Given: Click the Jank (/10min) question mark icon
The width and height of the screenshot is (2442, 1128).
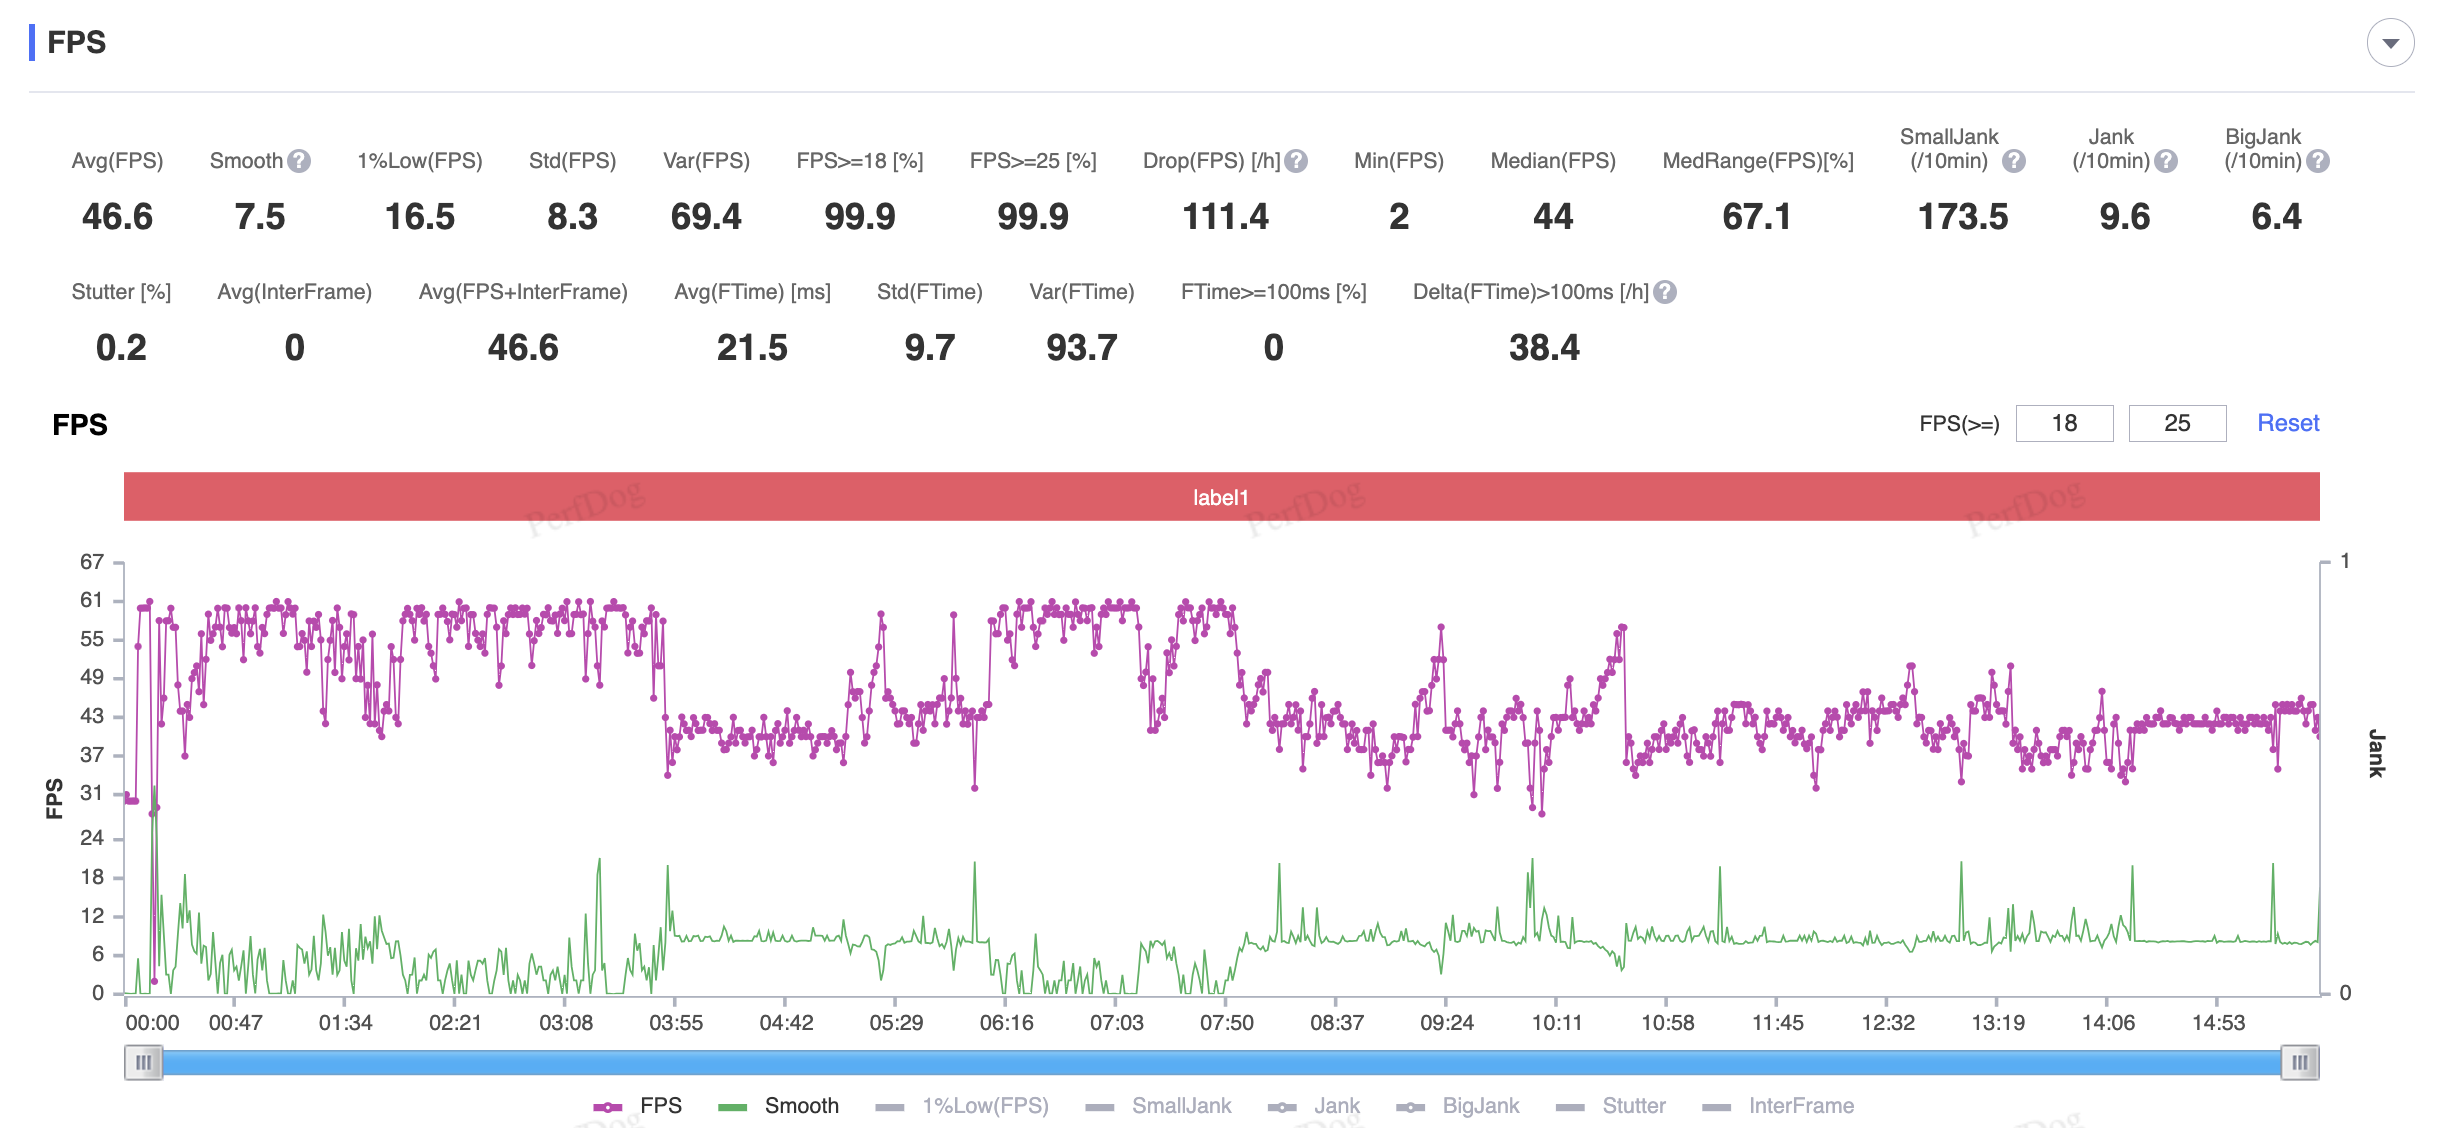Looking at the screenshot, I should pos(2166,161).
